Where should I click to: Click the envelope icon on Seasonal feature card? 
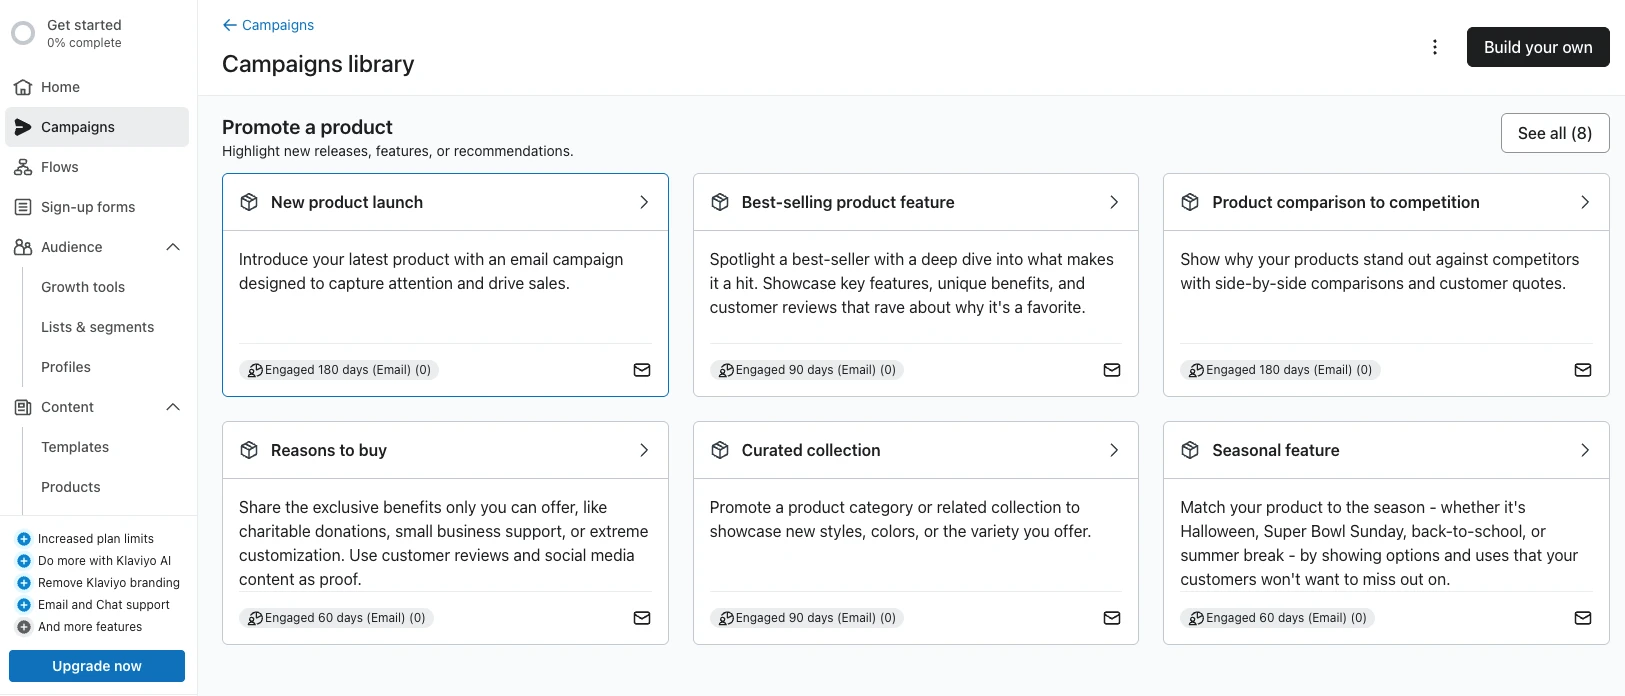(1582, 618)
